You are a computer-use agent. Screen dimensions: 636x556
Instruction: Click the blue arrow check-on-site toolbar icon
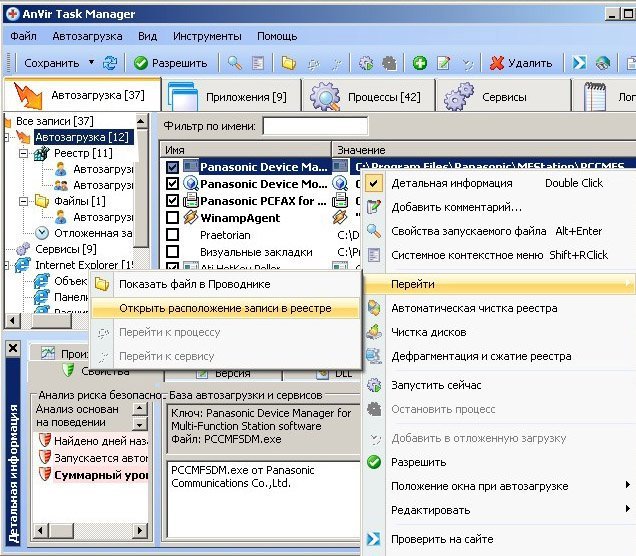click(579, 63)
